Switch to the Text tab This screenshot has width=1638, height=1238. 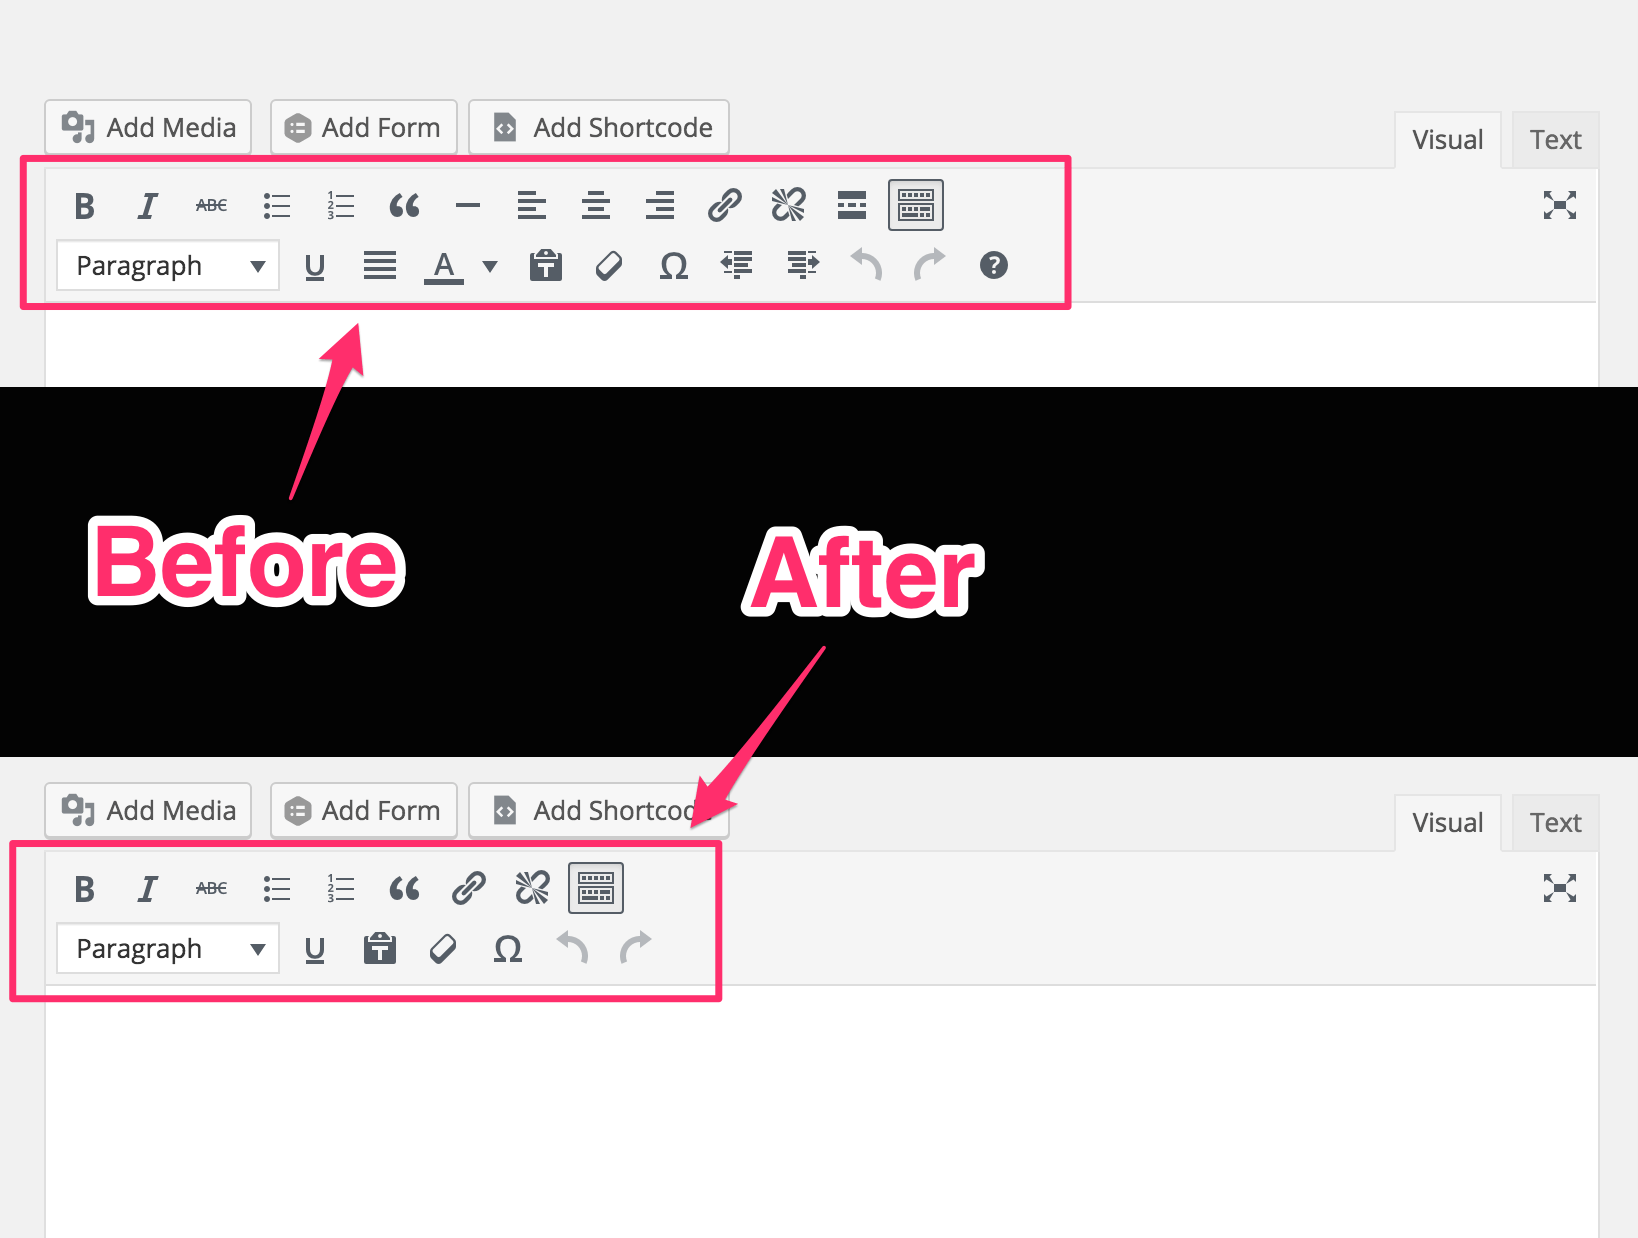click(x=1555, y=139)
